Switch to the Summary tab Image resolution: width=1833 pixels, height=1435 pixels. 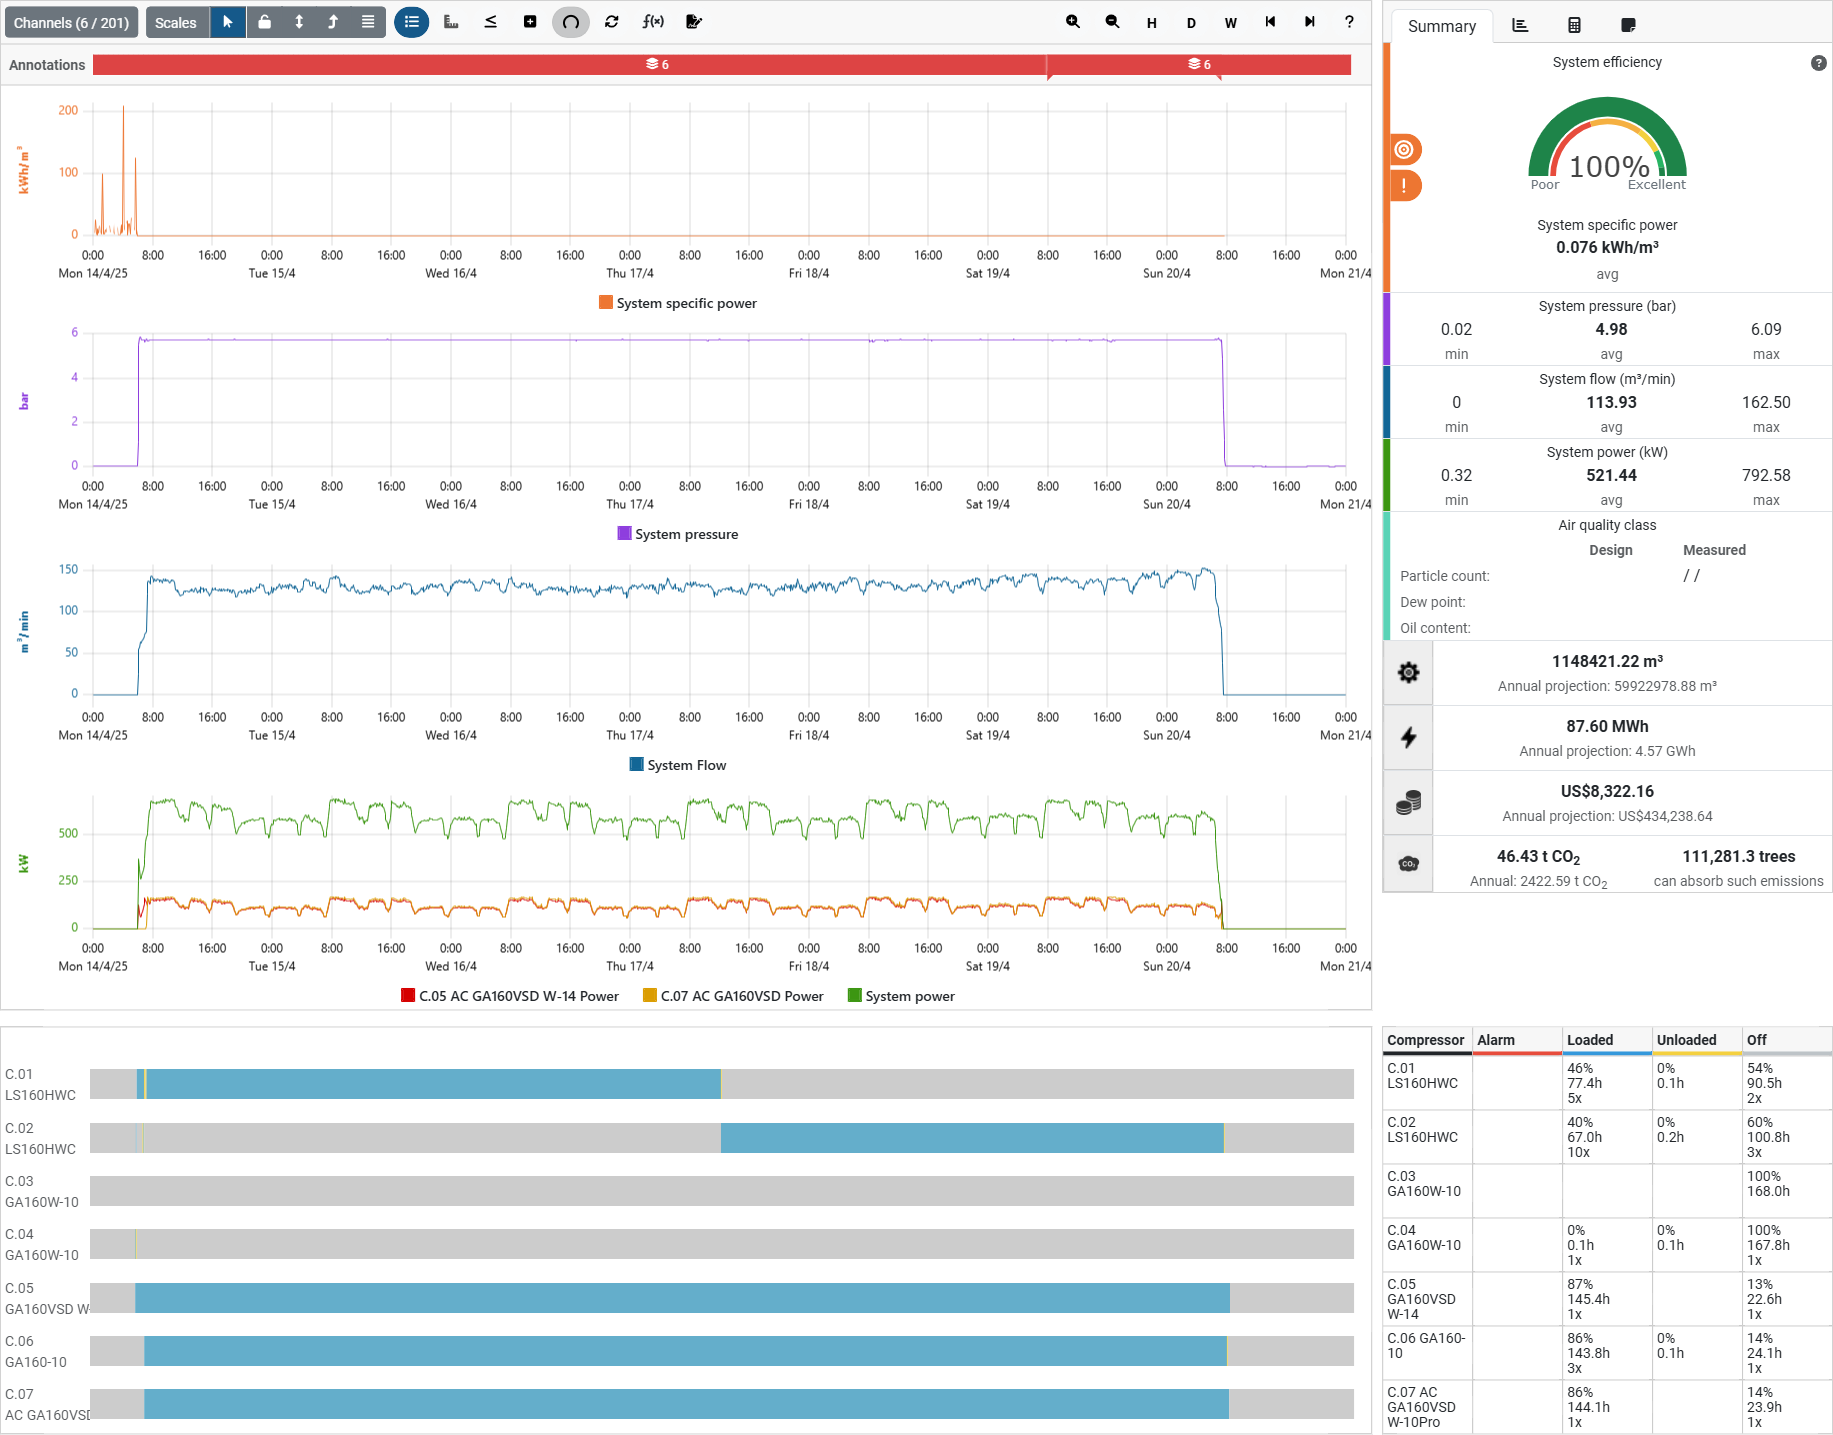[1441, 27]
